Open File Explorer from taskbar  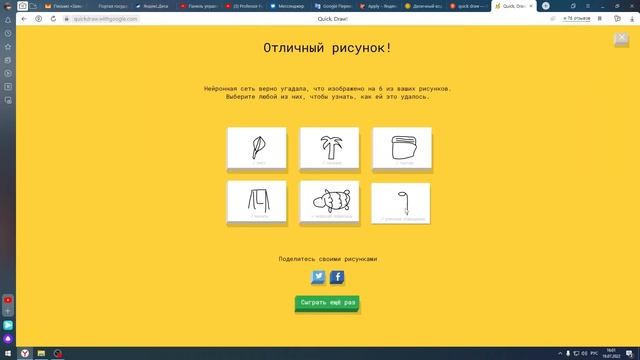[41, 353]
